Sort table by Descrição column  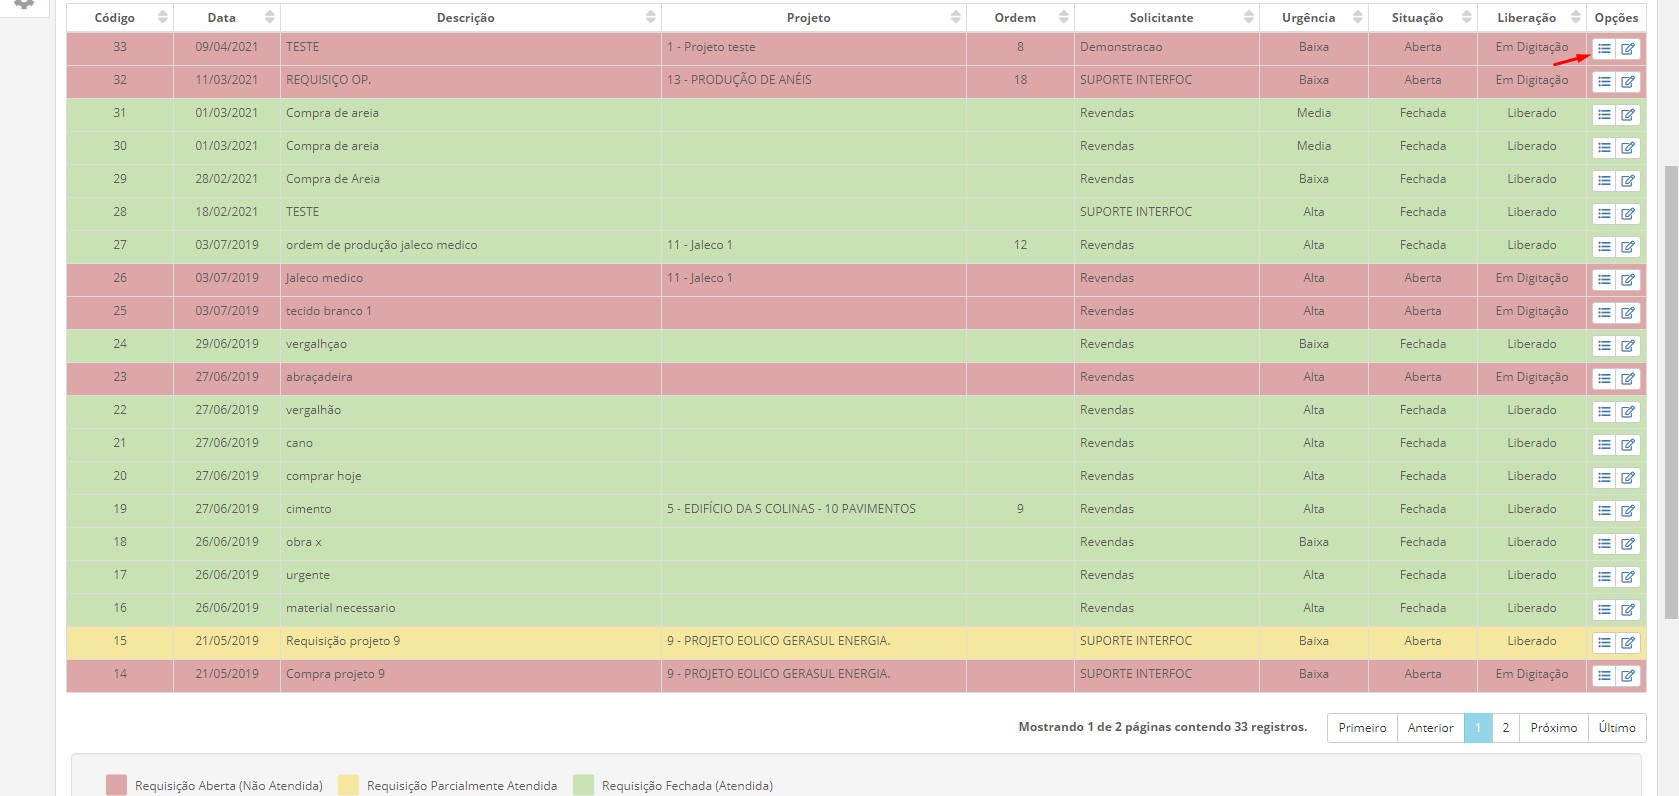[x=471, y=18]
